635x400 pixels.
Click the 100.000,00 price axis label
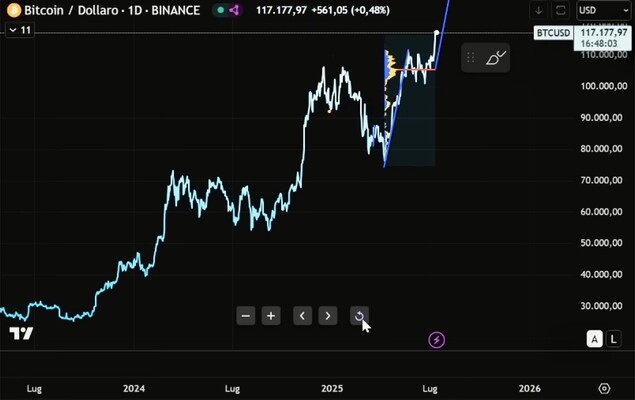click(x=604, y=86)
